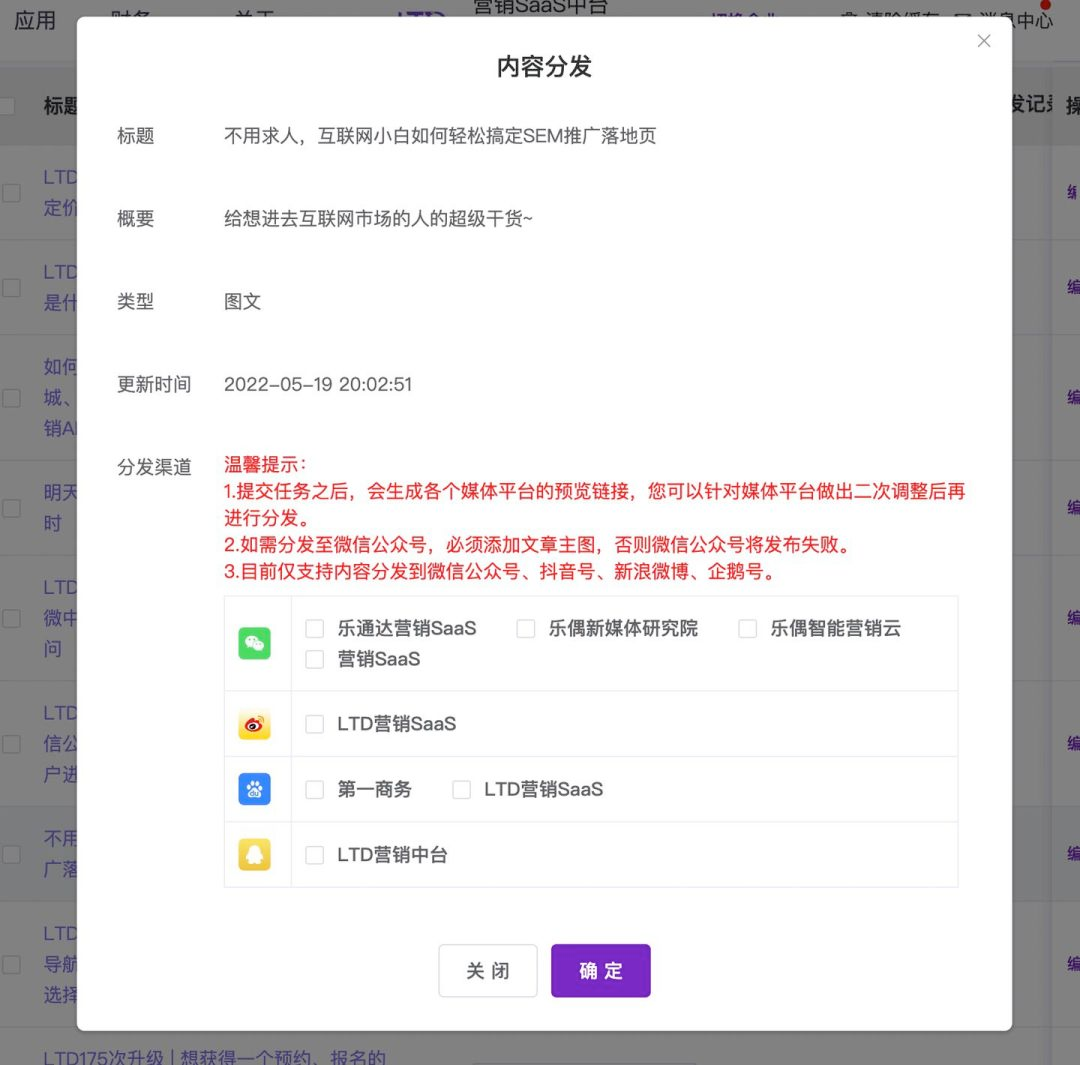Click the yellow QQ penguin channel icon
Image resolution: width=1080 pixels, height=1065 pixels.
click(254, 855)
